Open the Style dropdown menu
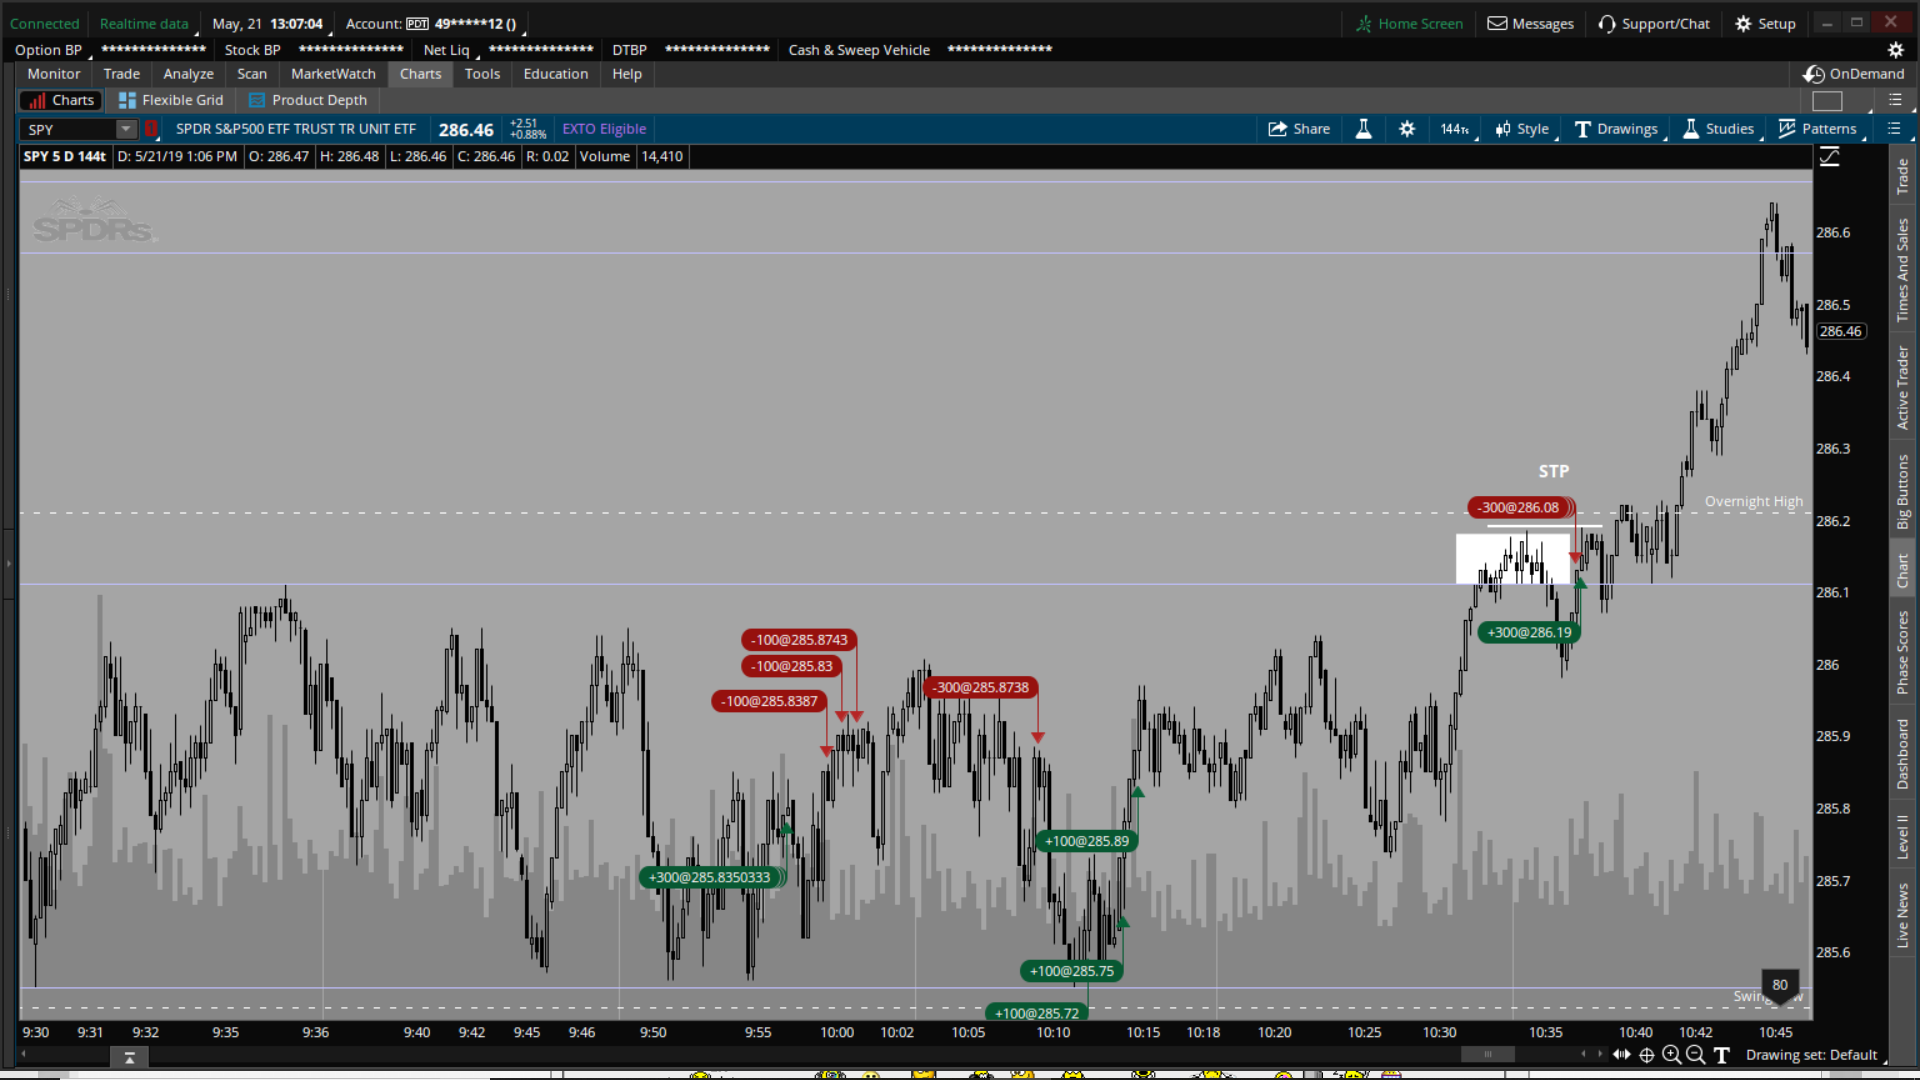Image resolution: width=1920 pixels, height=1080 pixels. (1523, 129)
